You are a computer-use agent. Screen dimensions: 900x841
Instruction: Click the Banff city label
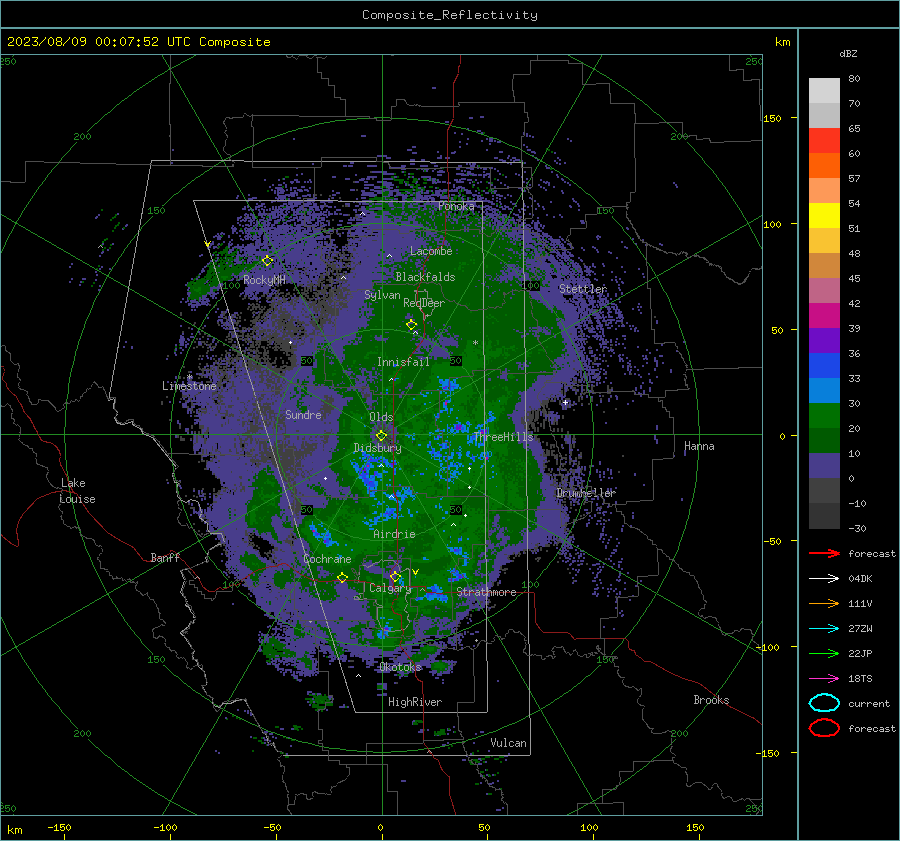(165, 557)
